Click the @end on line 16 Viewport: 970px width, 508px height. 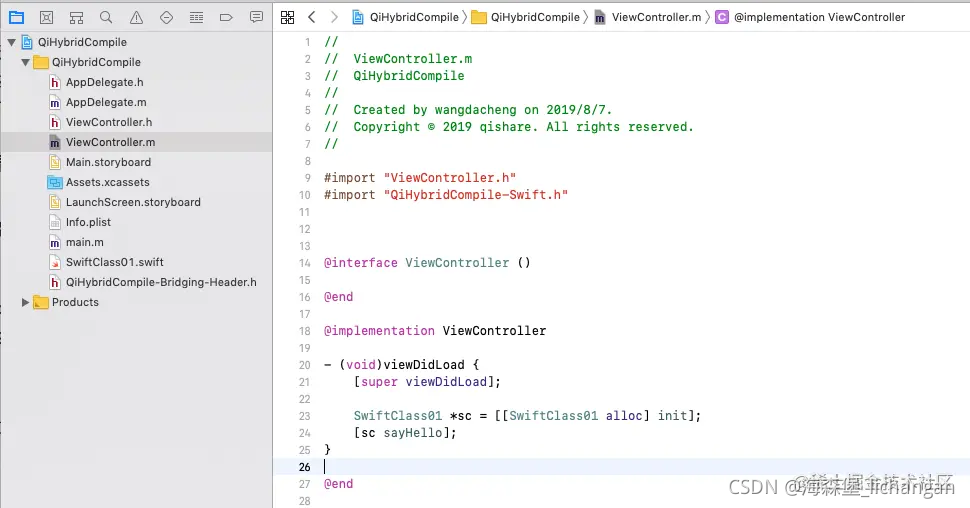coord(338,297)
